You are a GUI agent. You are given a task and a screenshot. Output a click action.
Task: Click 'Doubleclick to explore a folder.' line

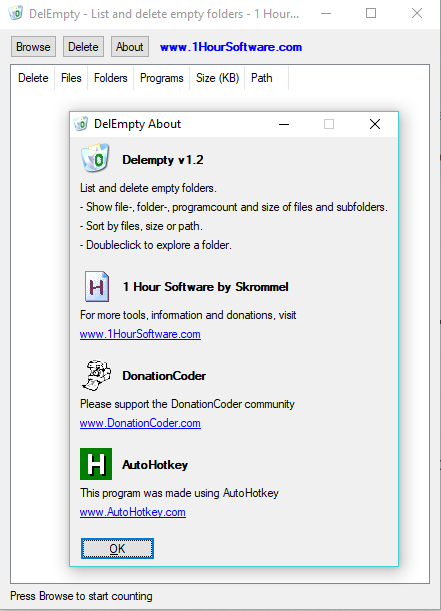pos(156,245)
